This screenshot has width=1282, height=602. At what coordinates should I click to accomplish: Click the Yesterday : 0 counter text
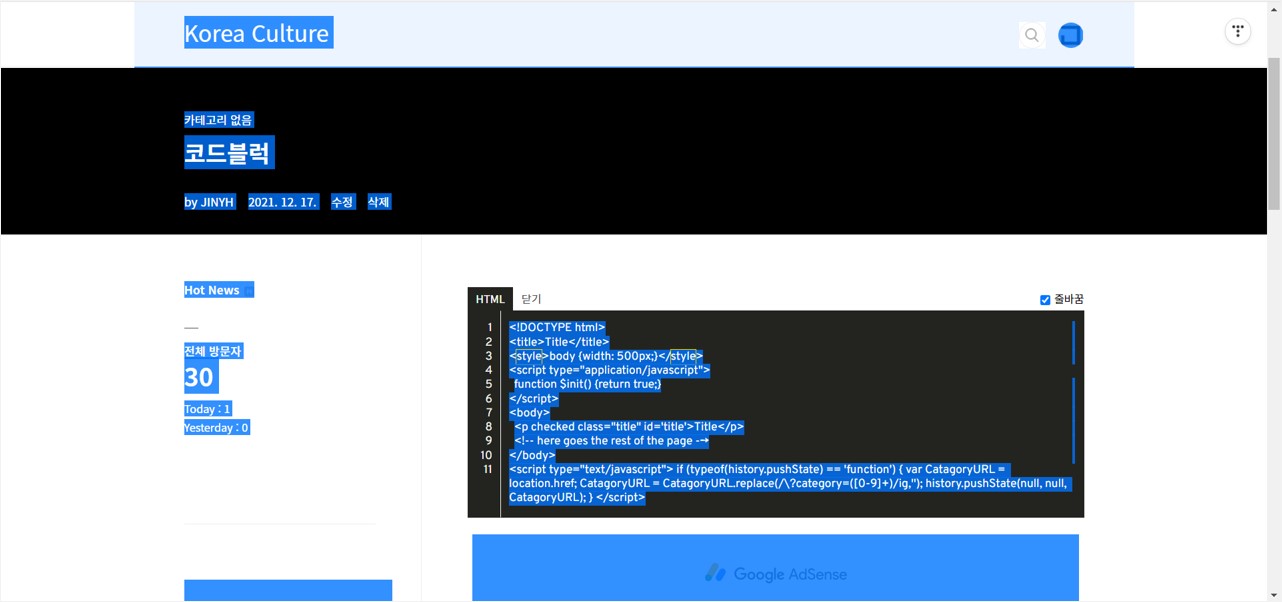tap(217, 428)
